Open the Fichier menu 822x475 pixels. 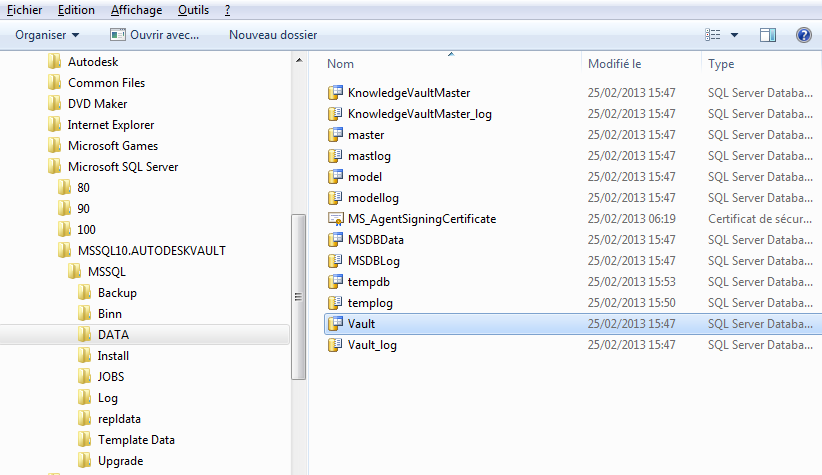[25, 10]
